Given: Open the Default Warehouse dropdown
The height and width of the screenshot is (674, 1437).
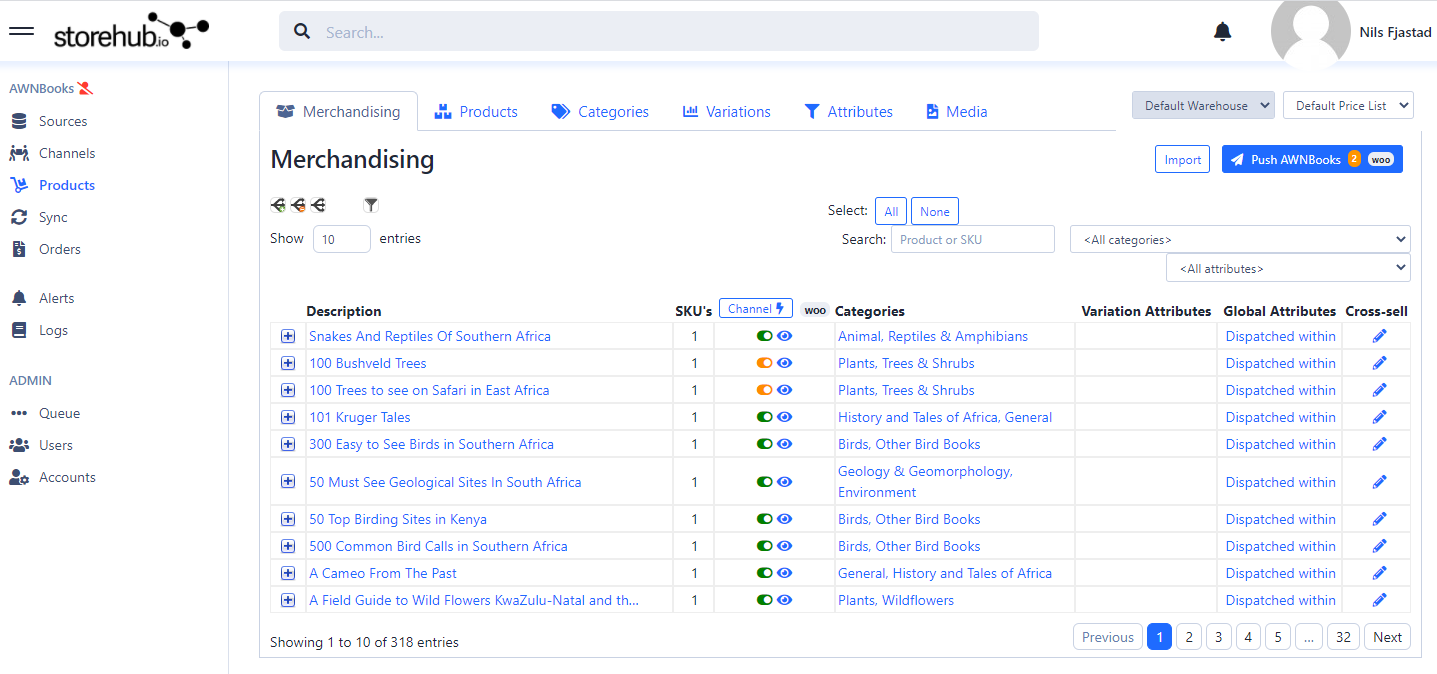Looking at the screenshot, I should (x=1203, y=105).
